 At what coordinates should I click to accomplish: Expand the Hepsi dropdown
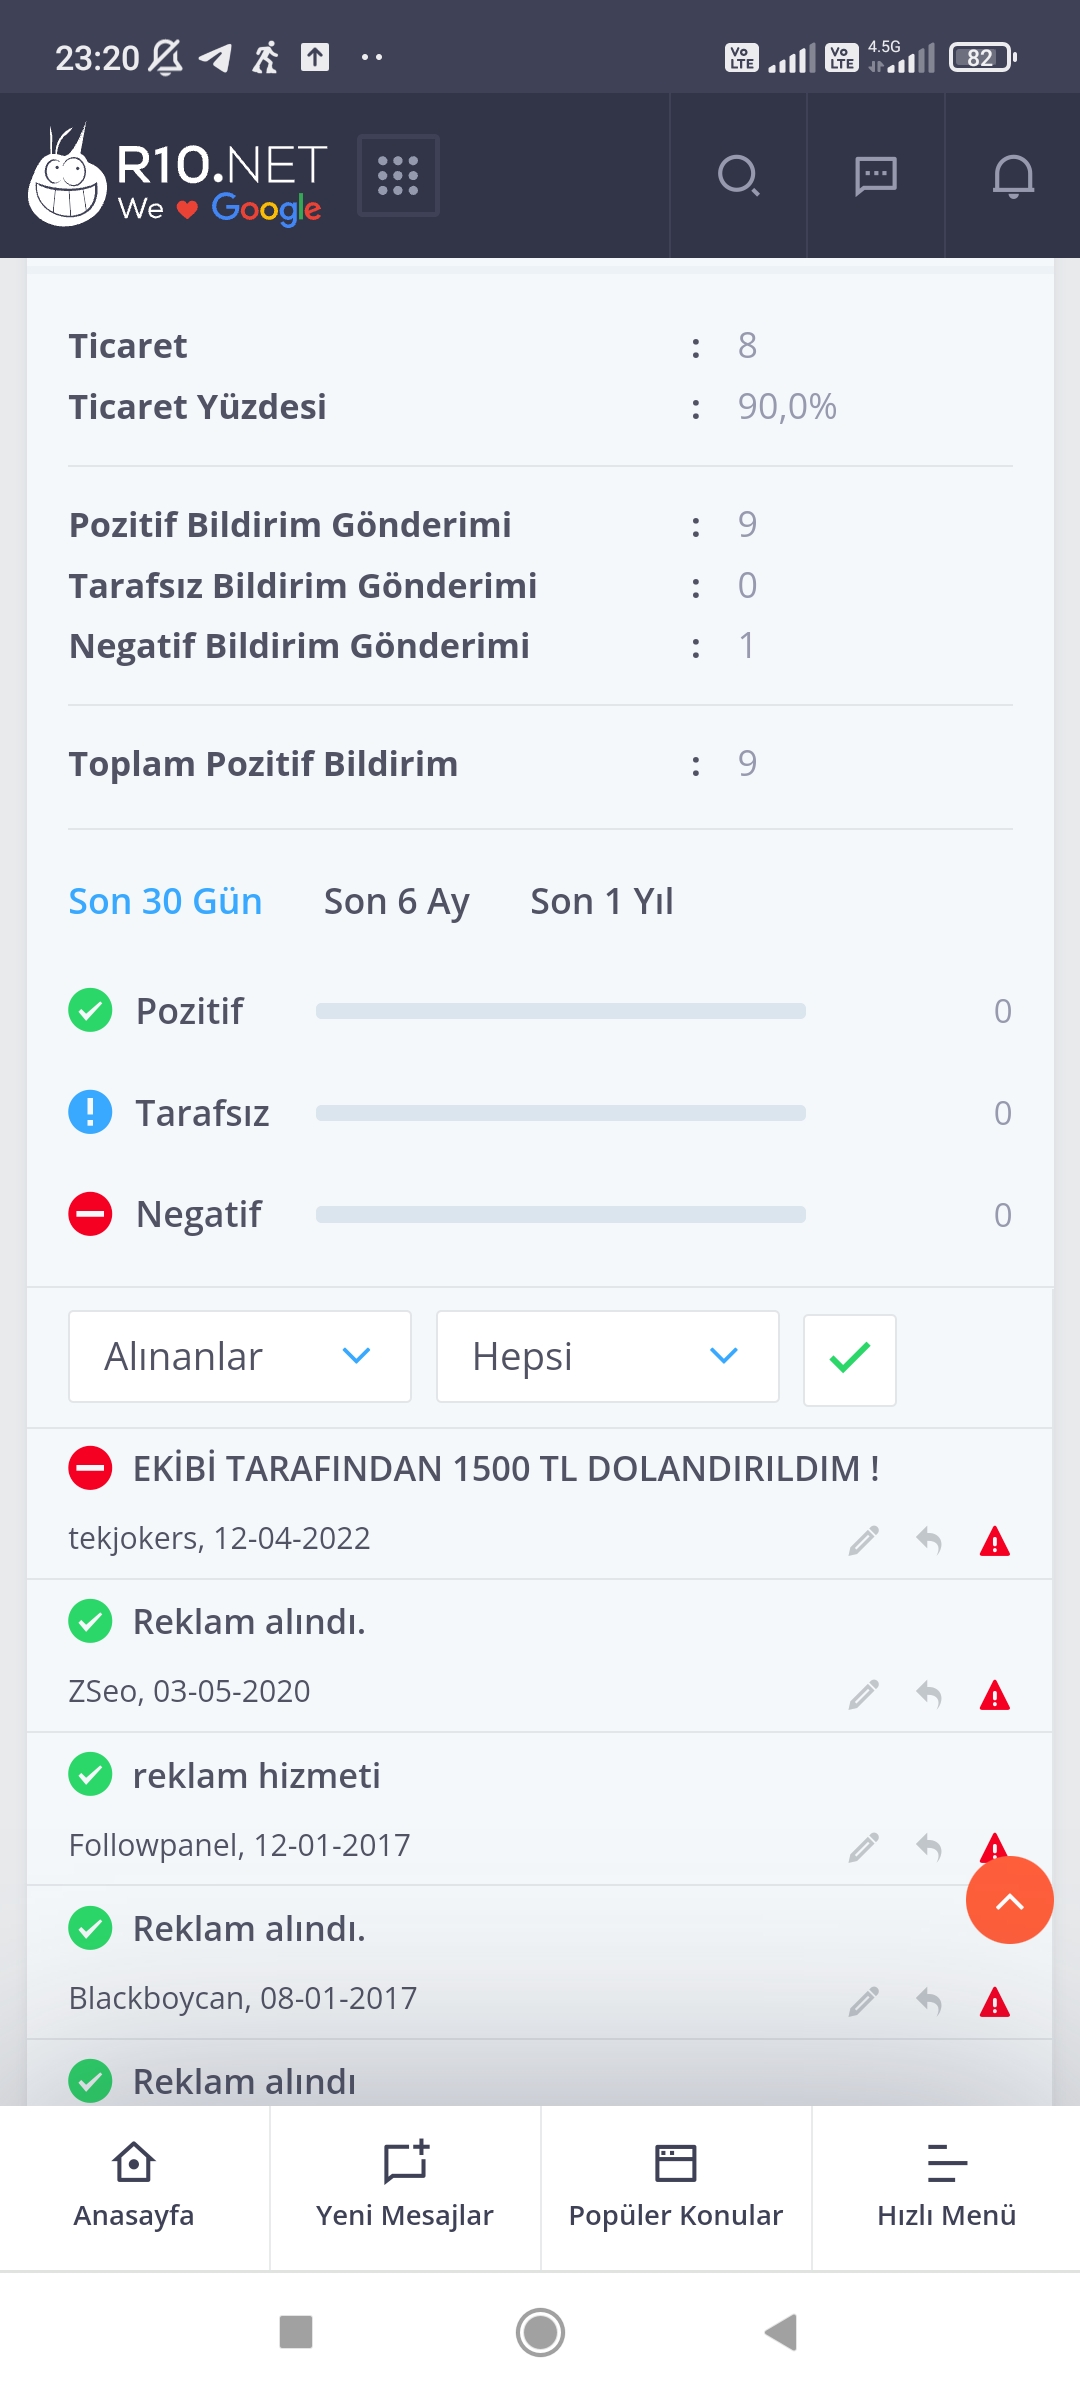click(x=608, y=1356)
